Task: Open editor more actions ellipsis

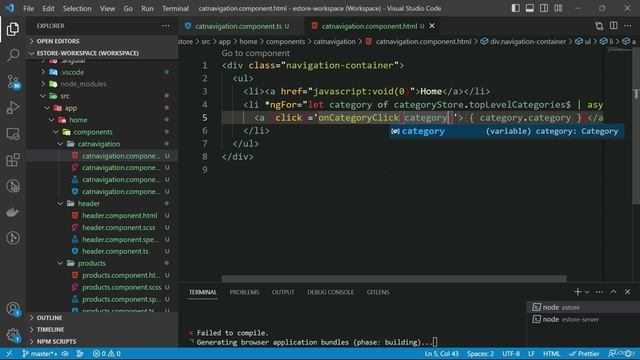Action: pyautogui.click(x=628, y=26)
